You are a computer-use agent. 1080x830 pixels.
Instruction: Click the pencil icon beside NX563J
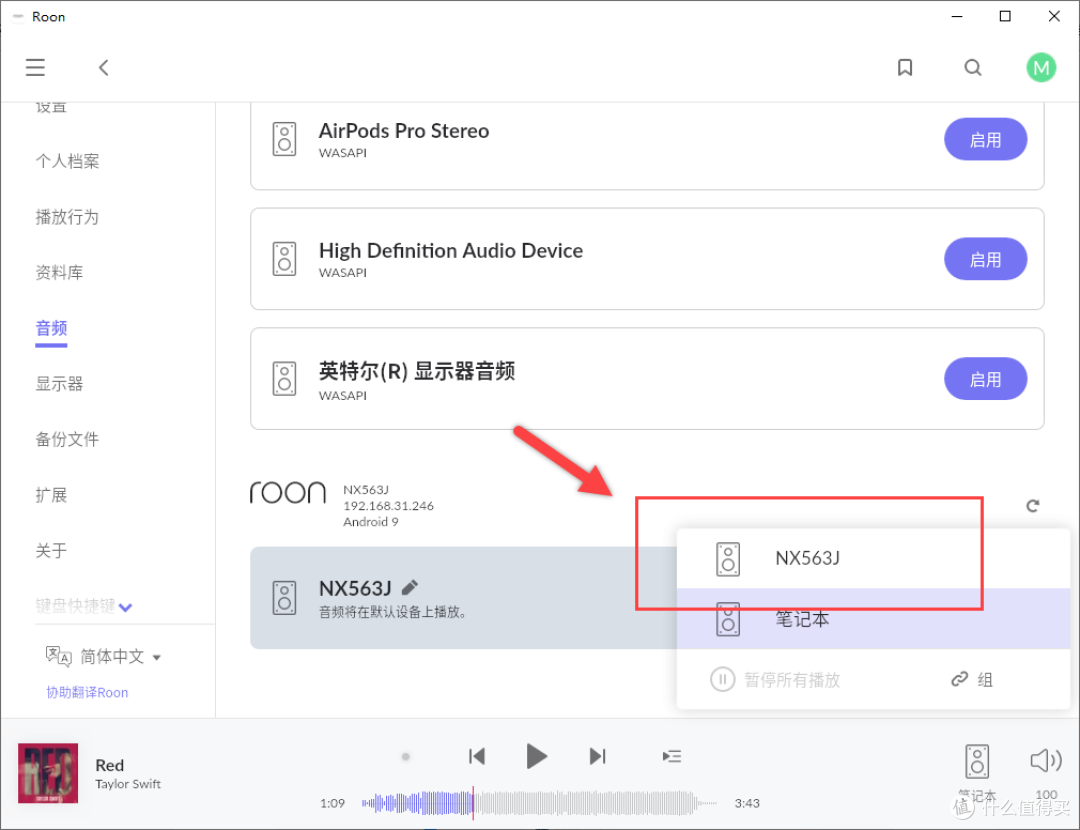coord(410,587)
